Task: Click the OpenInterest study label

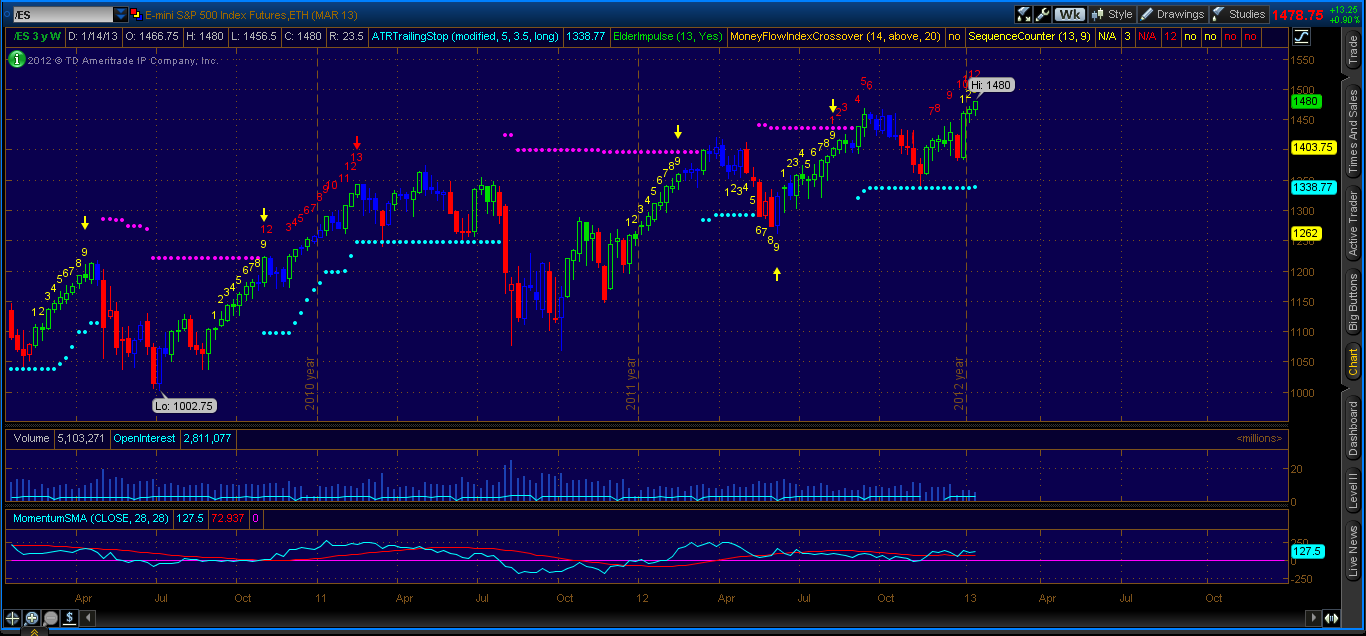Action: tap(144, 438)
